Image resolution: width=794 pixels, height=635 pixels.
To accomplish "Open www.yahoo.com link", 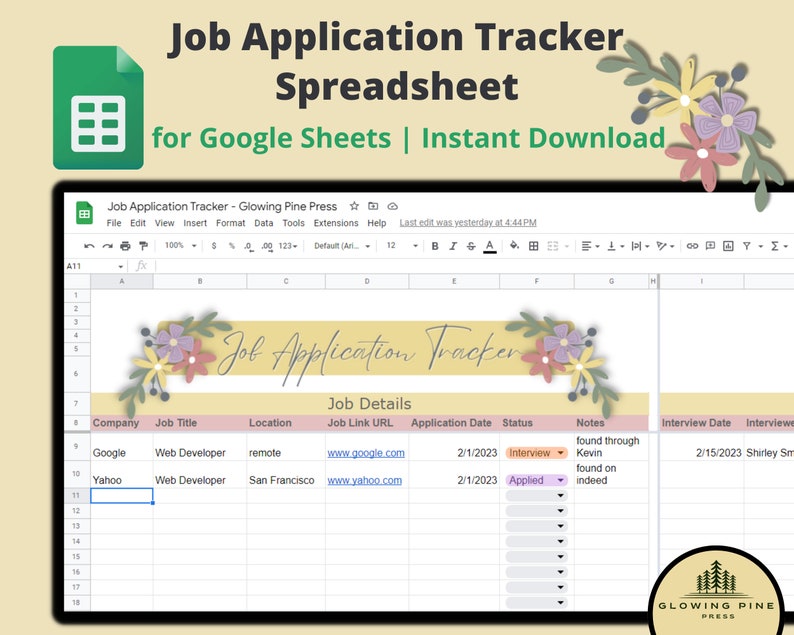I will (365, 480).
